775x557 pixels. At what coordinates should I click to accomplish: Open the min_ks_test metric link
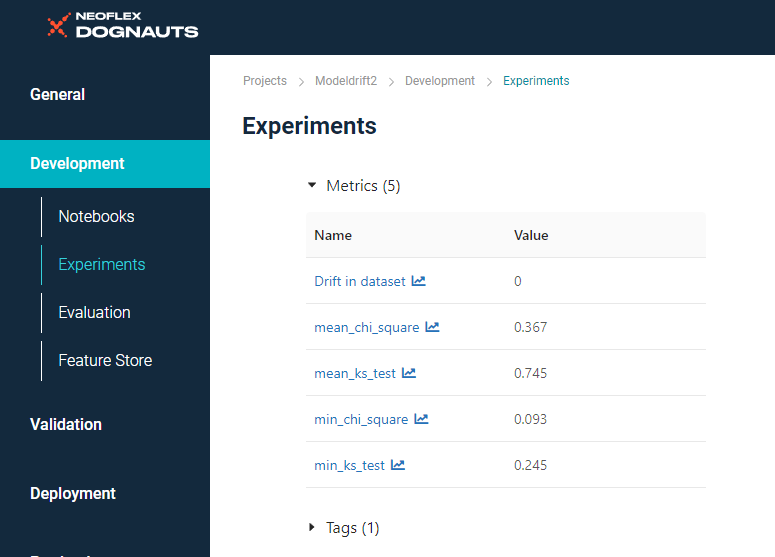(349, 465)
